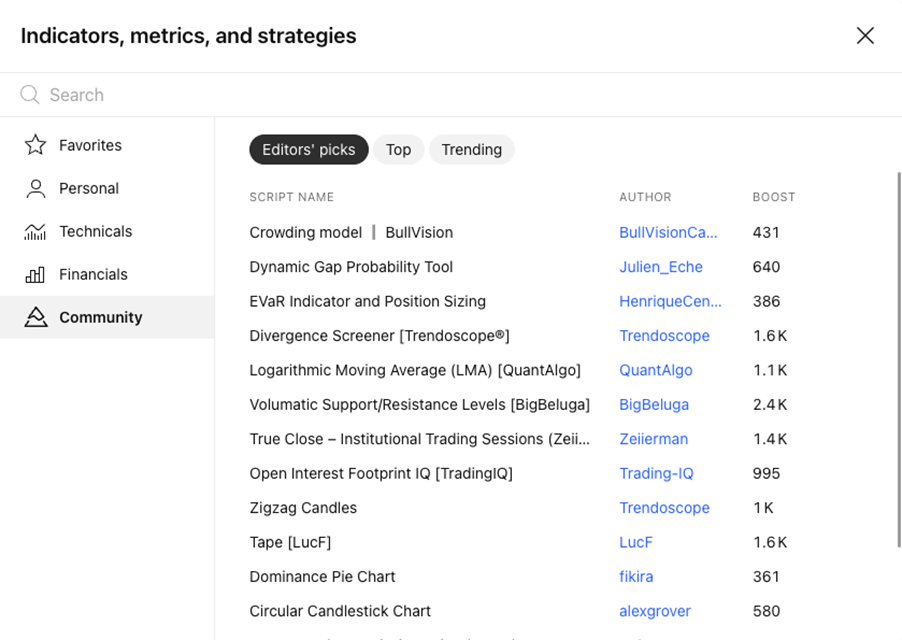Add Tape [LucF] script
This screenshot has height=640, width=902.
click(291, 542)
